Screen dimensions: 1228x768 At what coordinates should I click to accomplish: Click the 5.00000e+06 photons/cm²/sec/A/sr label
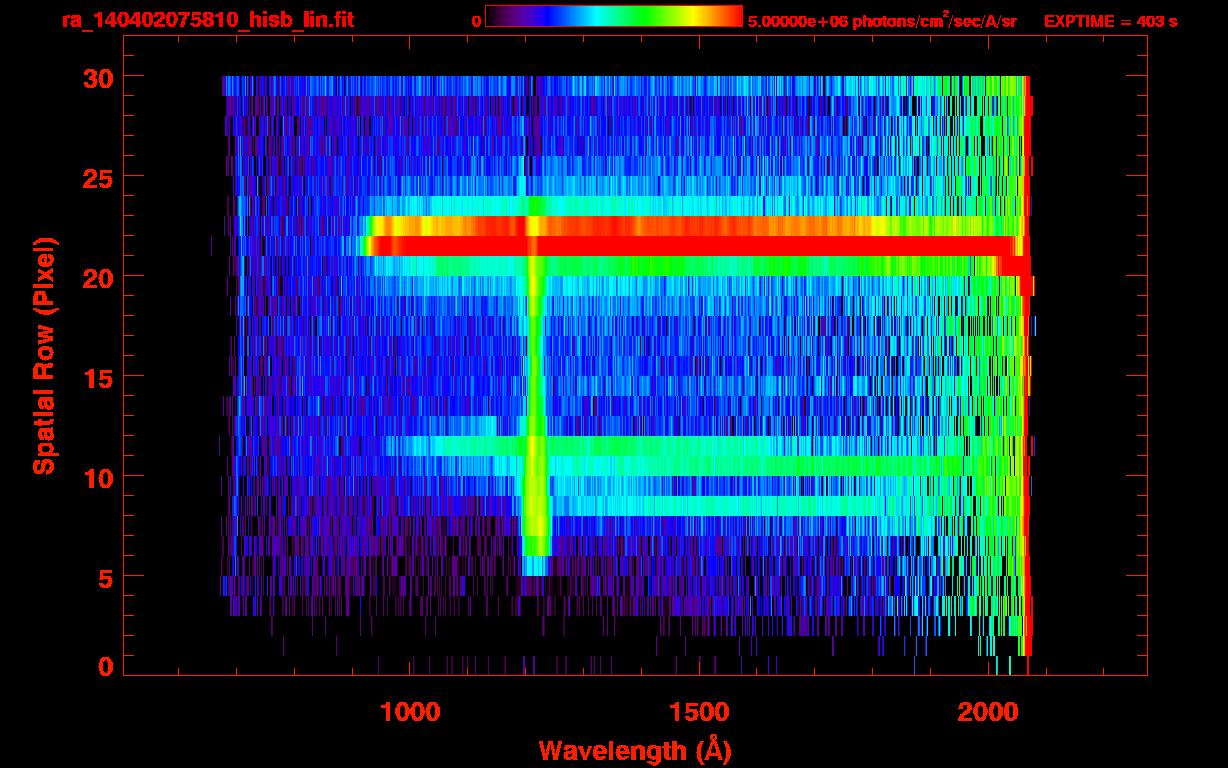click(x=882, y=21)
